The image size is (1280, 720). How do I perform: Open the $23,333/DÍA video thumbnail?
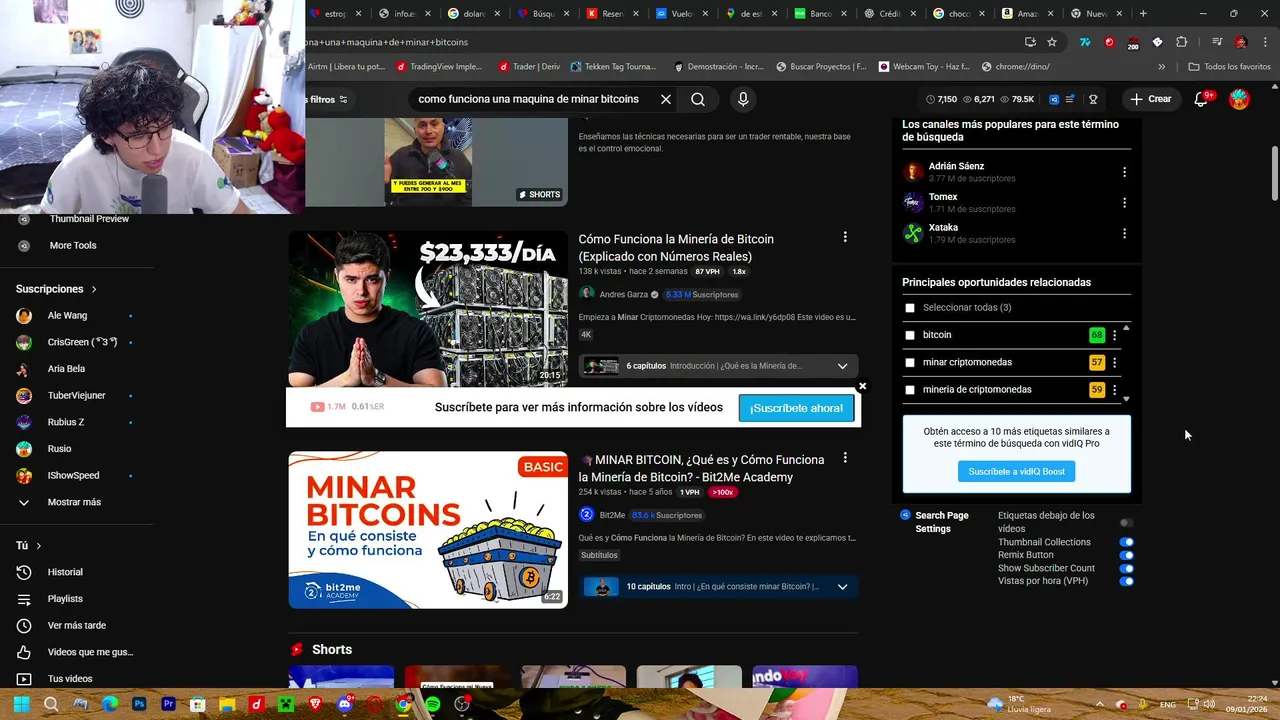click(x=428, y=310)
